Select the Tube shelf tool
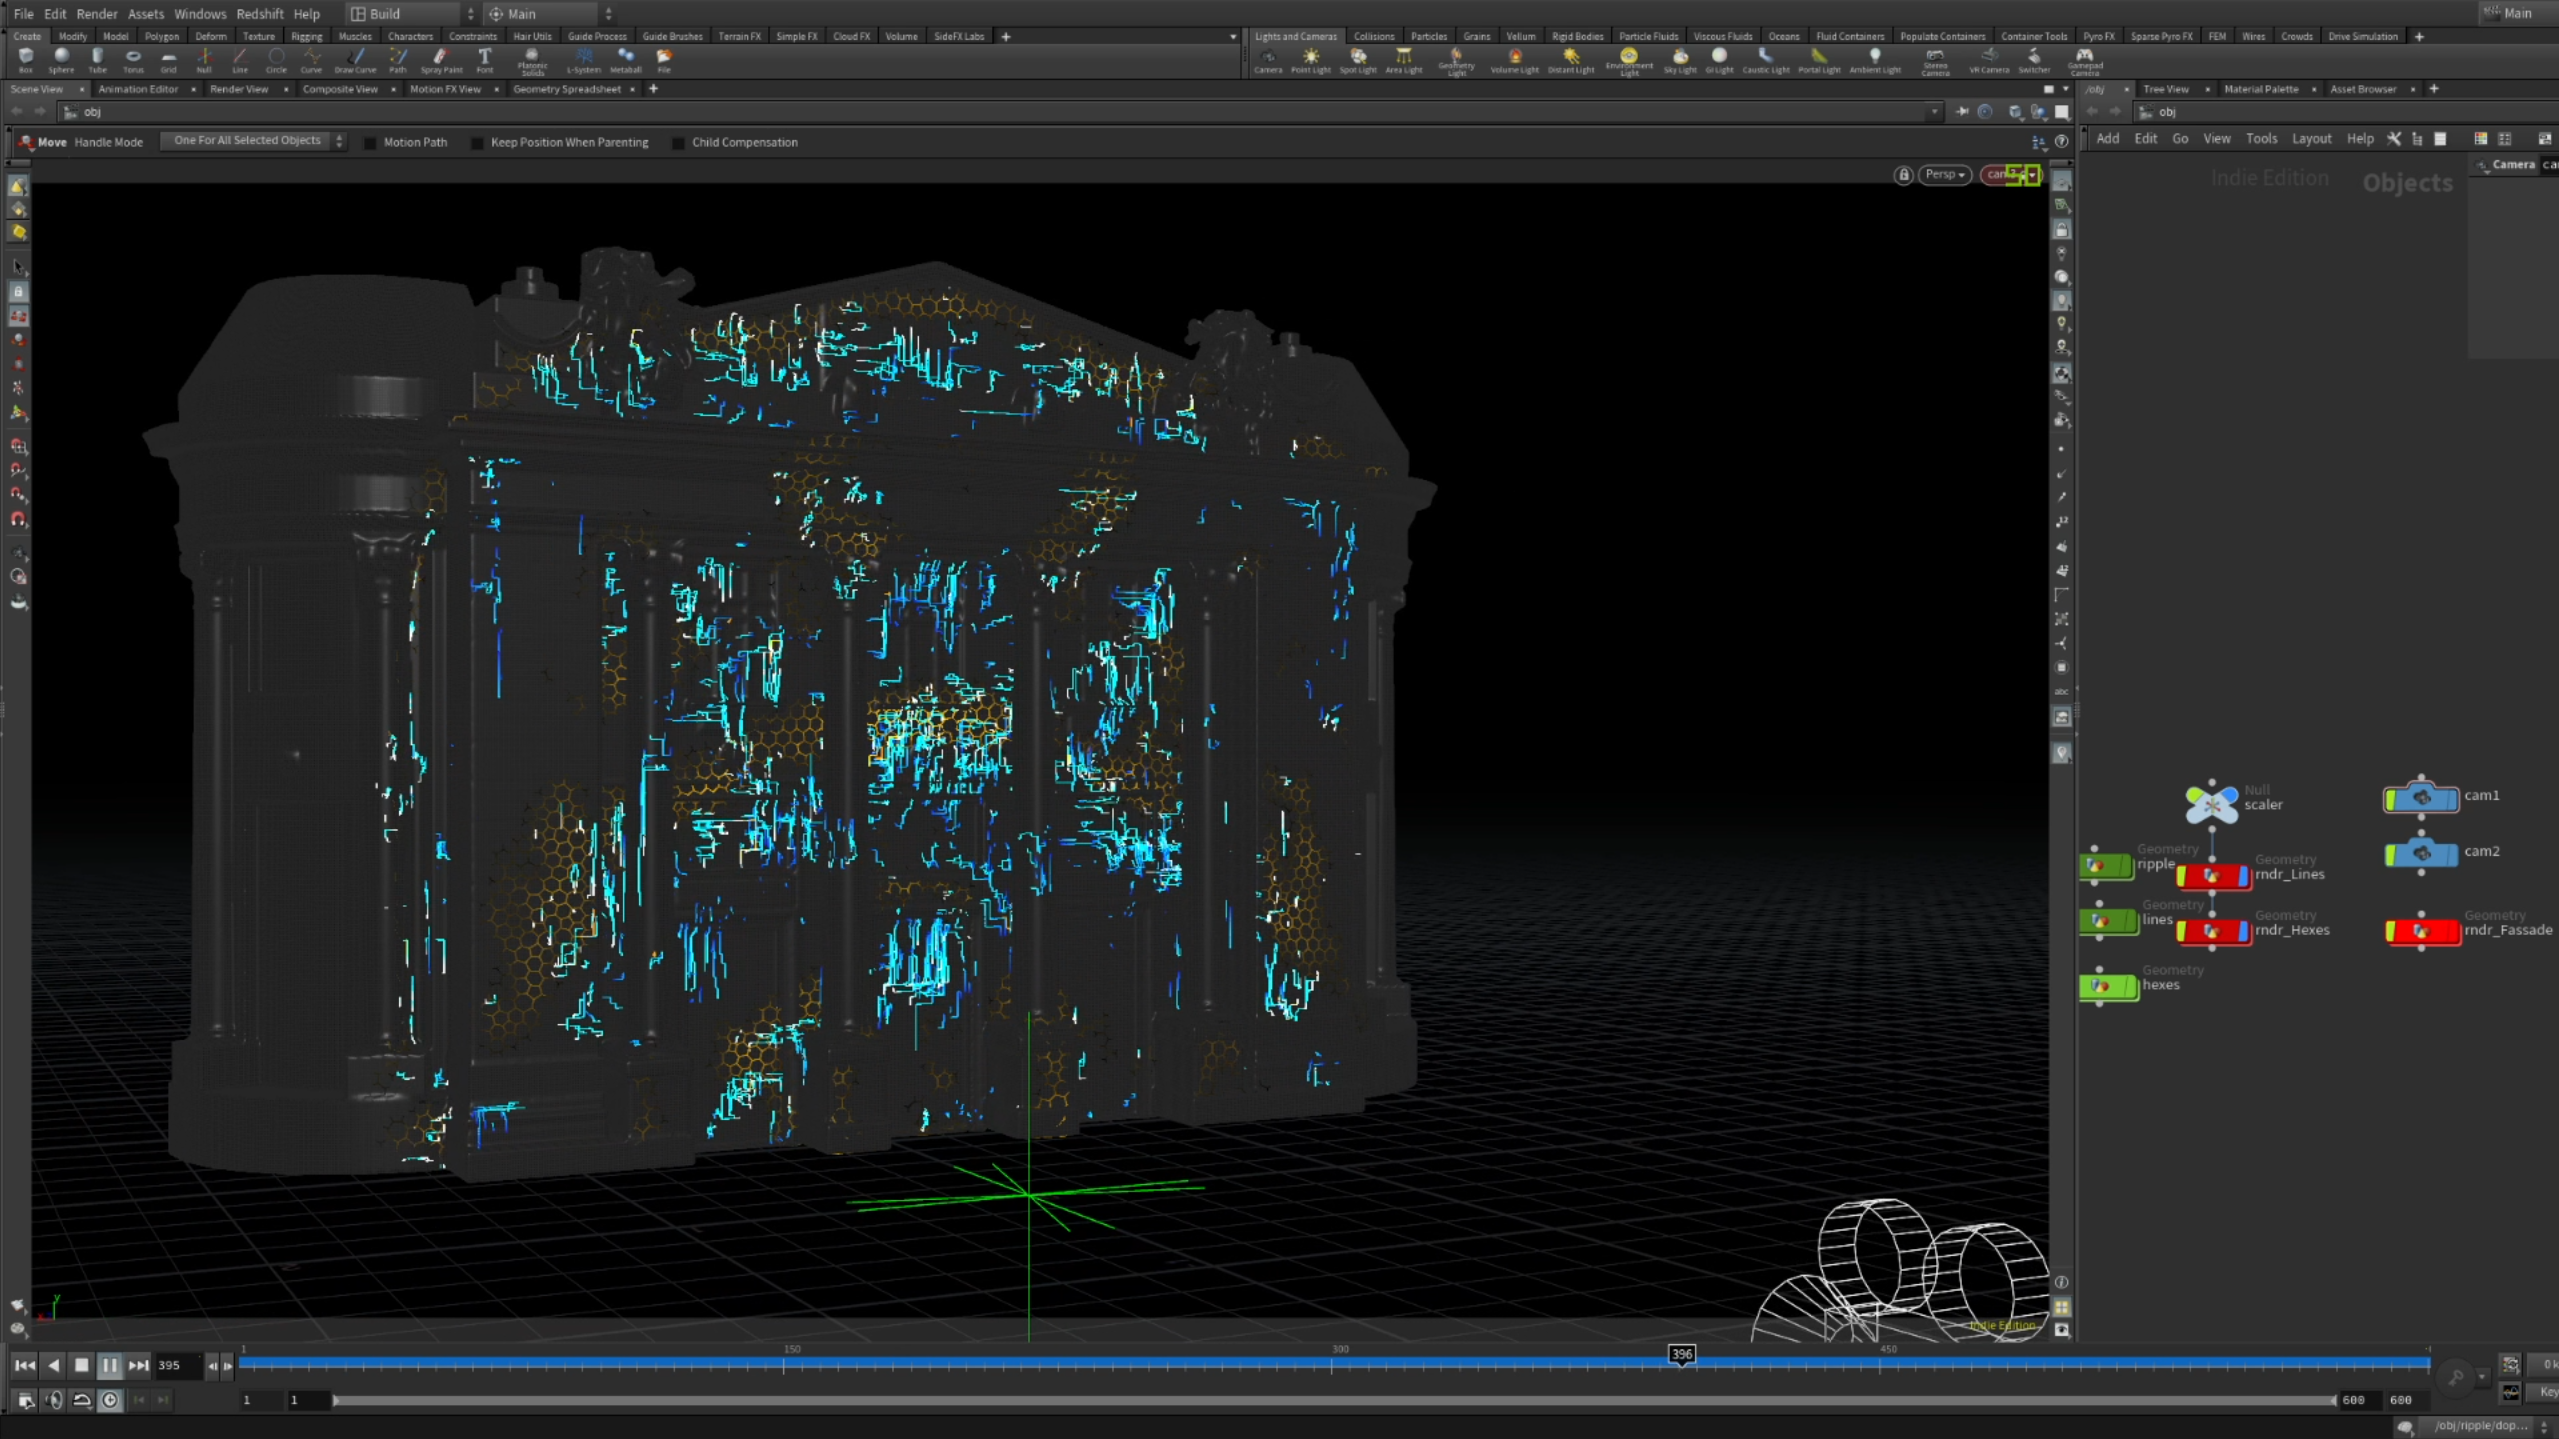Image resolution: width=2559 pixels, height=1439 pixels. tap(97, 60)
